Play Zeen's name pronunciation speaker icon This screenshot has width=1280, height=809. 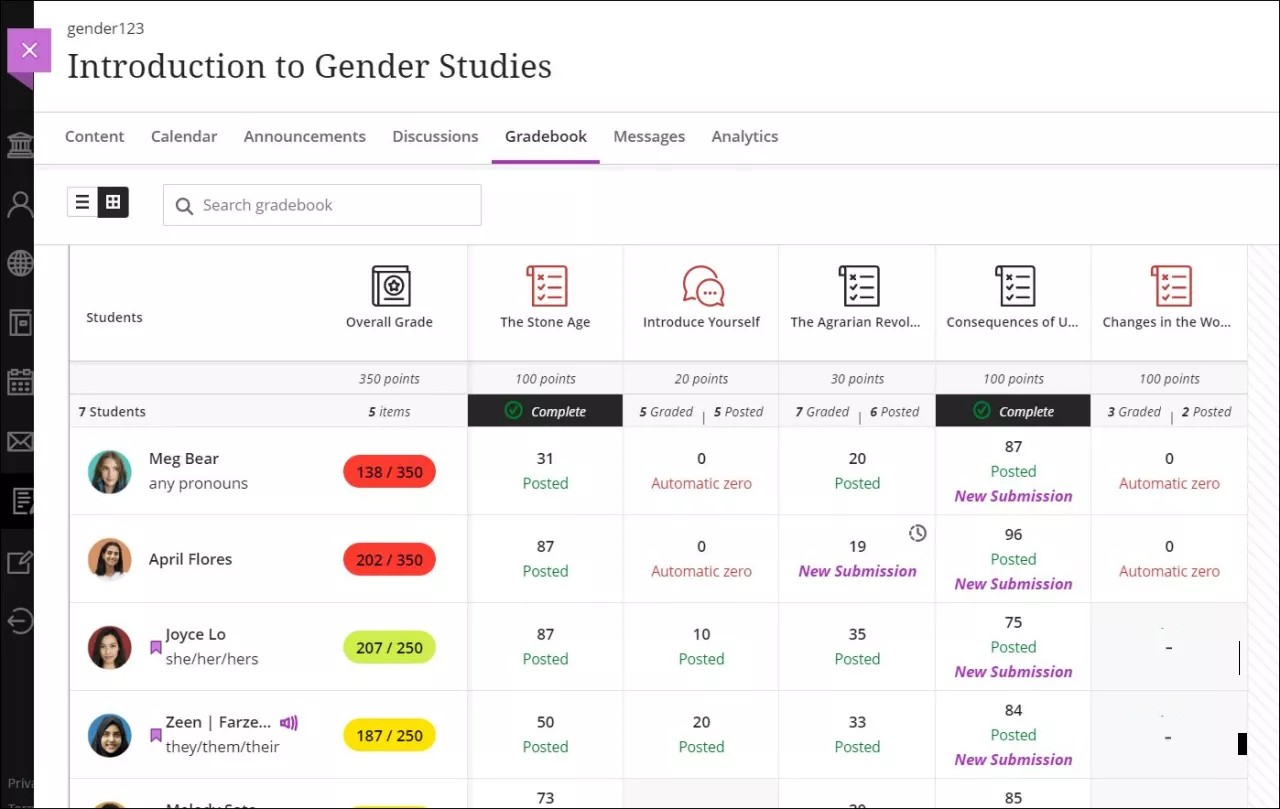click(x=289, y=722)
